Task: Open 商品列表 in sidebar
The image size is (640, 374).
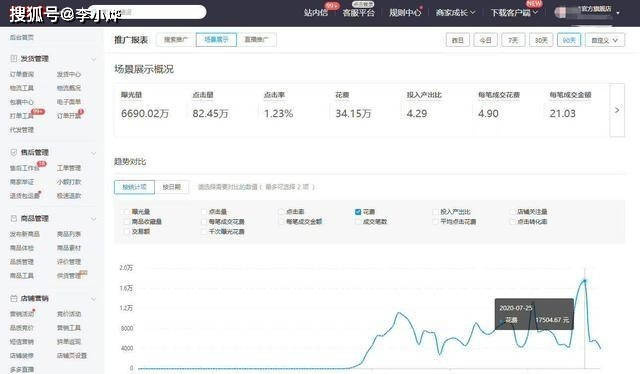Action: [69, 234]
